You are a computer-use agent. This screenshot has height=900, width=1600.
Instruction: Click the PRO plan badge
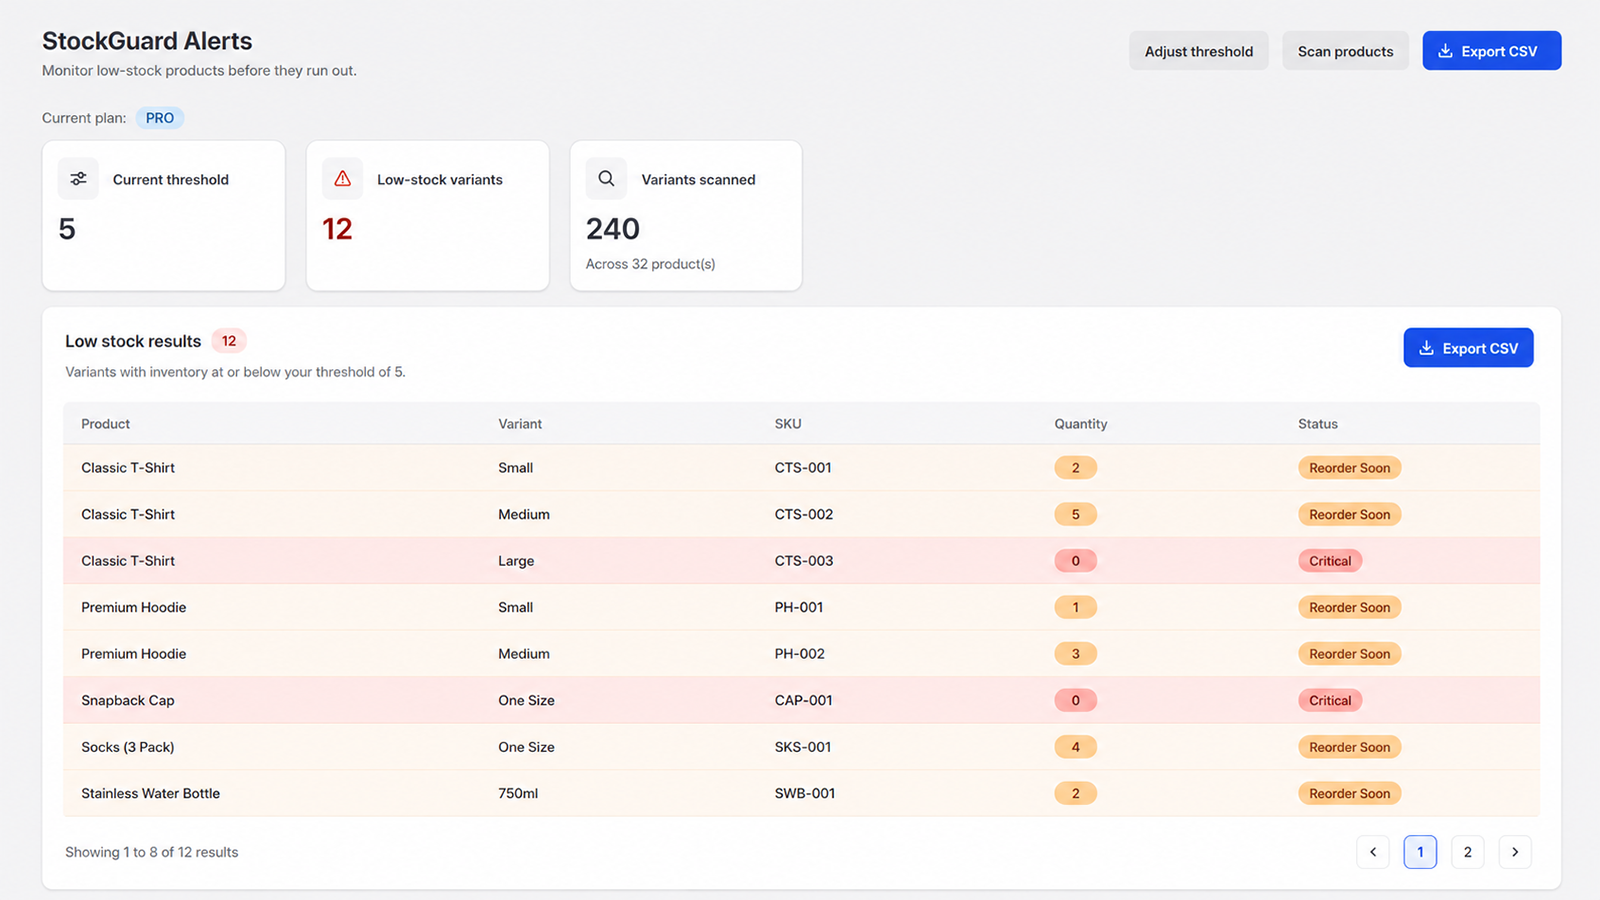[x=160, y=118]
